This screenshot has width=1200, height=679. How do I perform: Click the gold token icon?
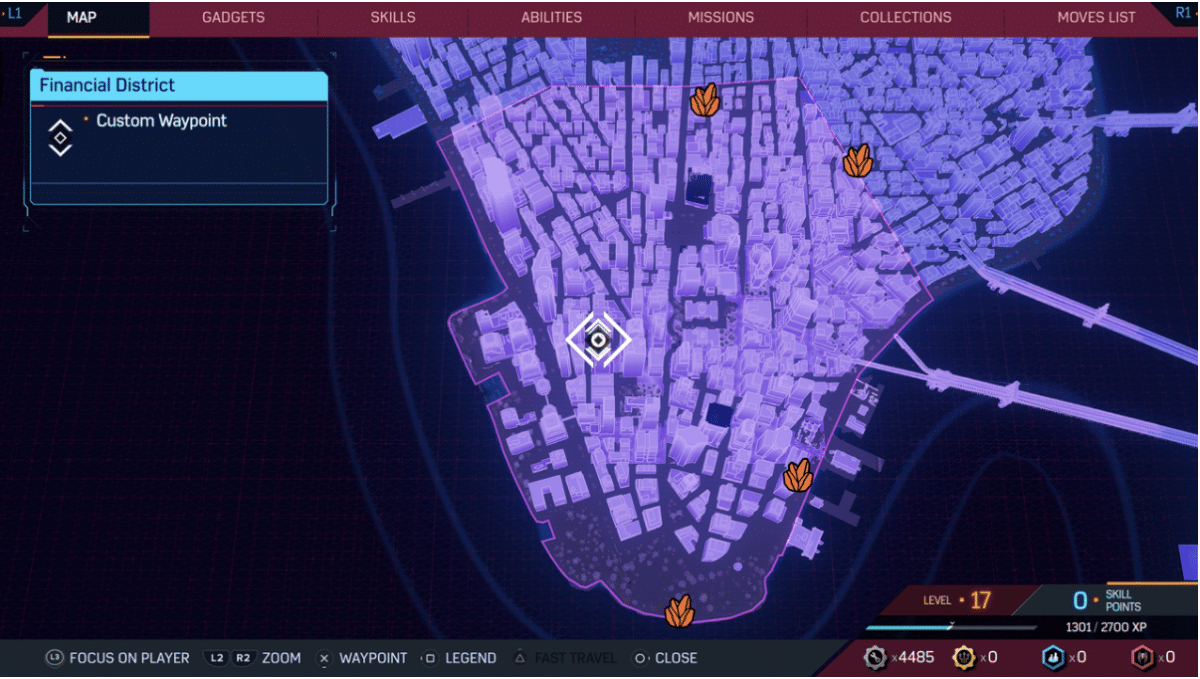[963, 657]
